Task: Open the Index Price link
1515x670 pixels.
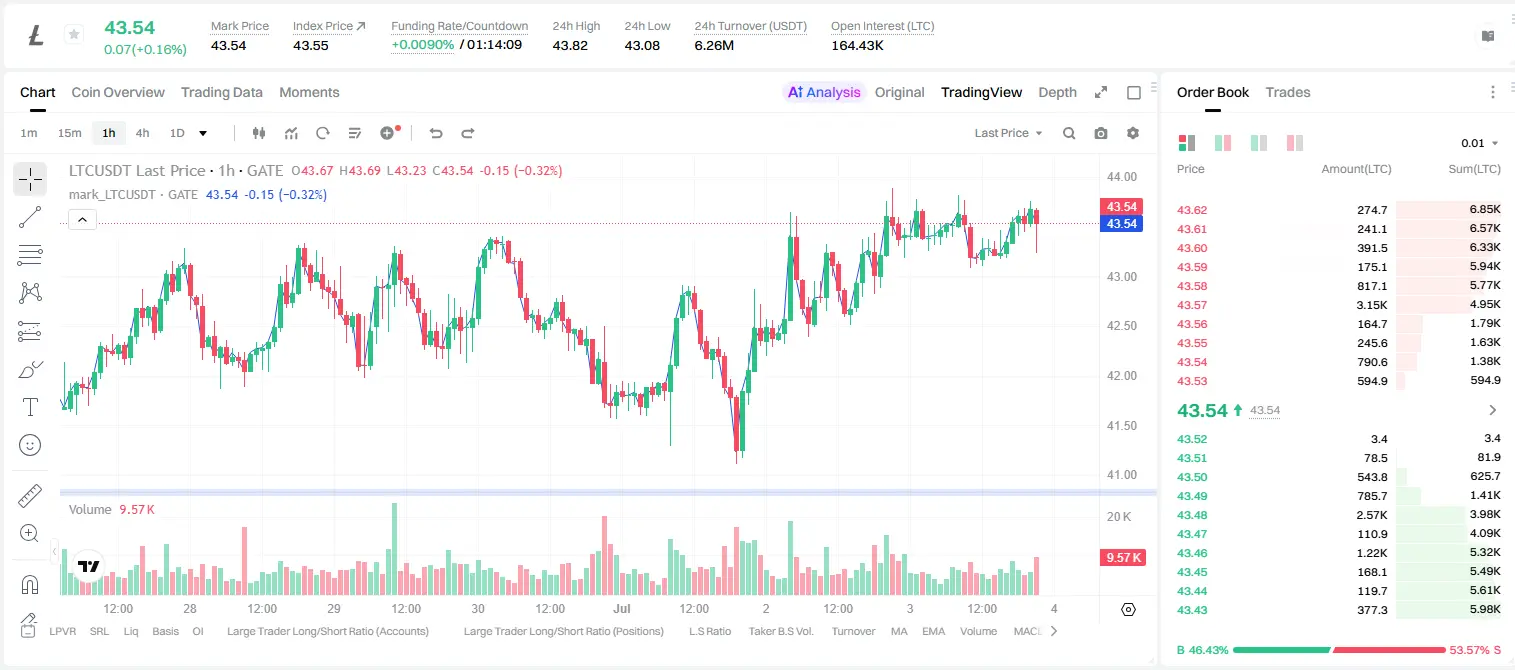Action: tap(329, 25)
